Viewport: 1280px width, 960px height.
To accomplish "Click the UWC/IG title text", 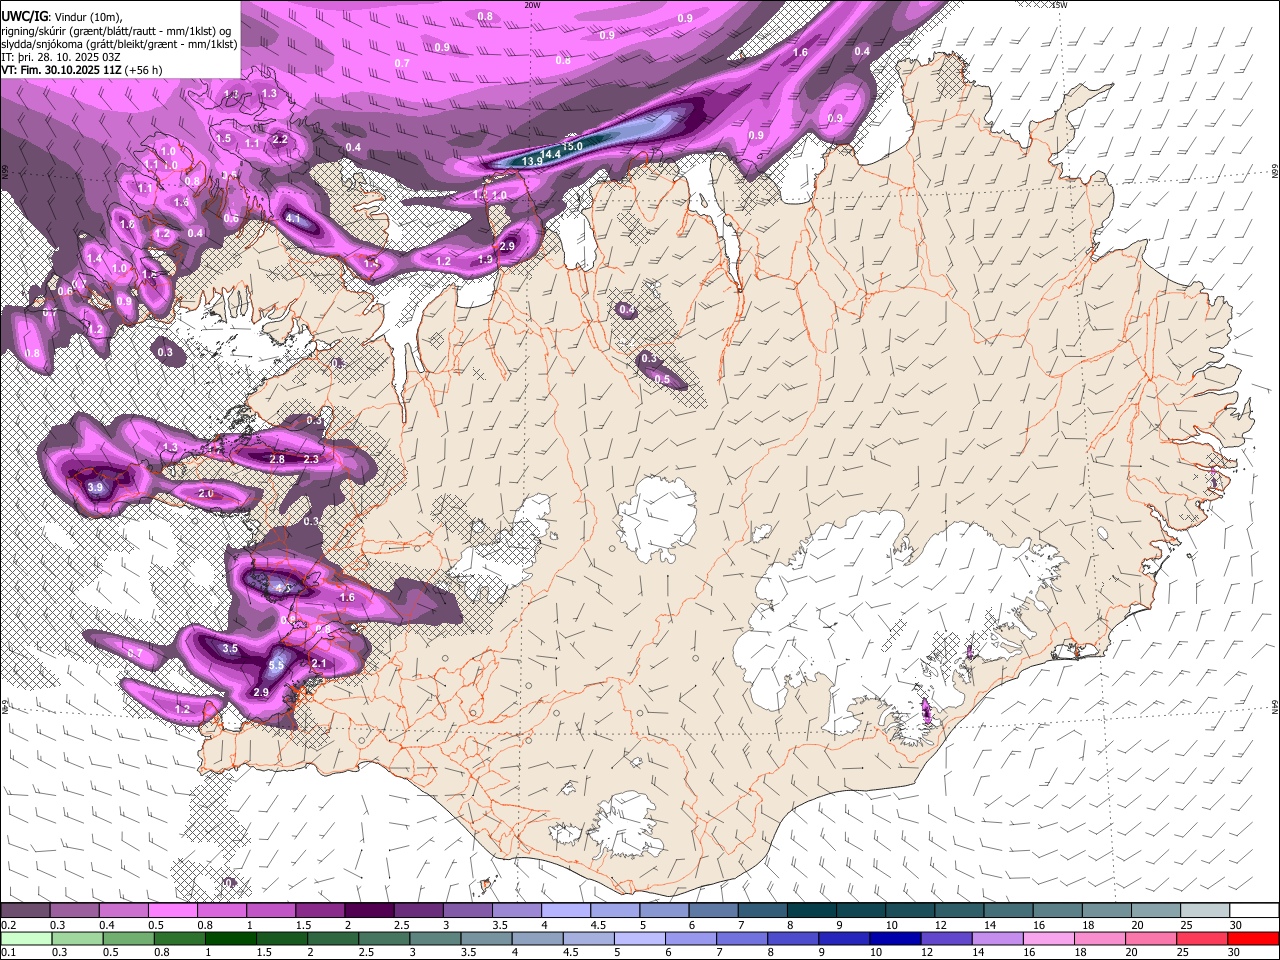I will tap(23, 17).
